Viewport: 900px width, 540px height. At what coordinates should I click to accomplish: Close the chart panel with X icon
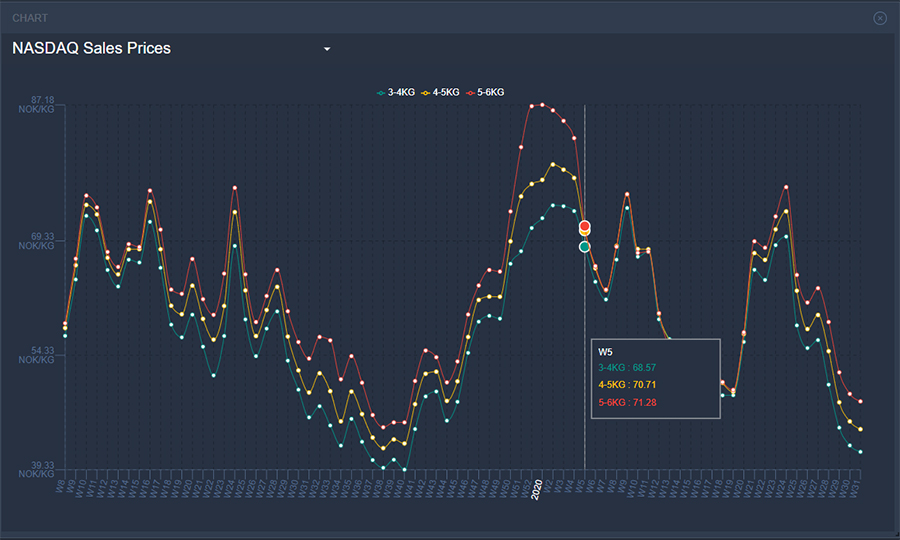(x=880, y=18)
